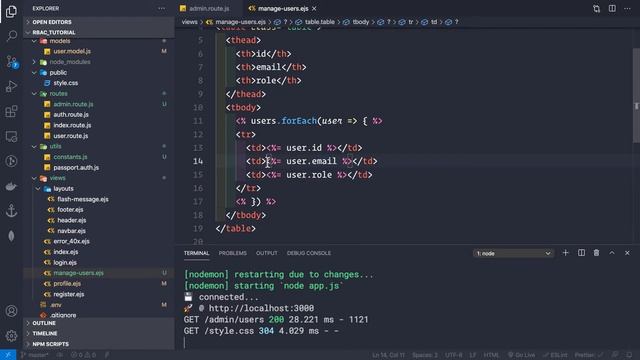
Task: Open Manage gear settings menu
Action: [11, 336]
